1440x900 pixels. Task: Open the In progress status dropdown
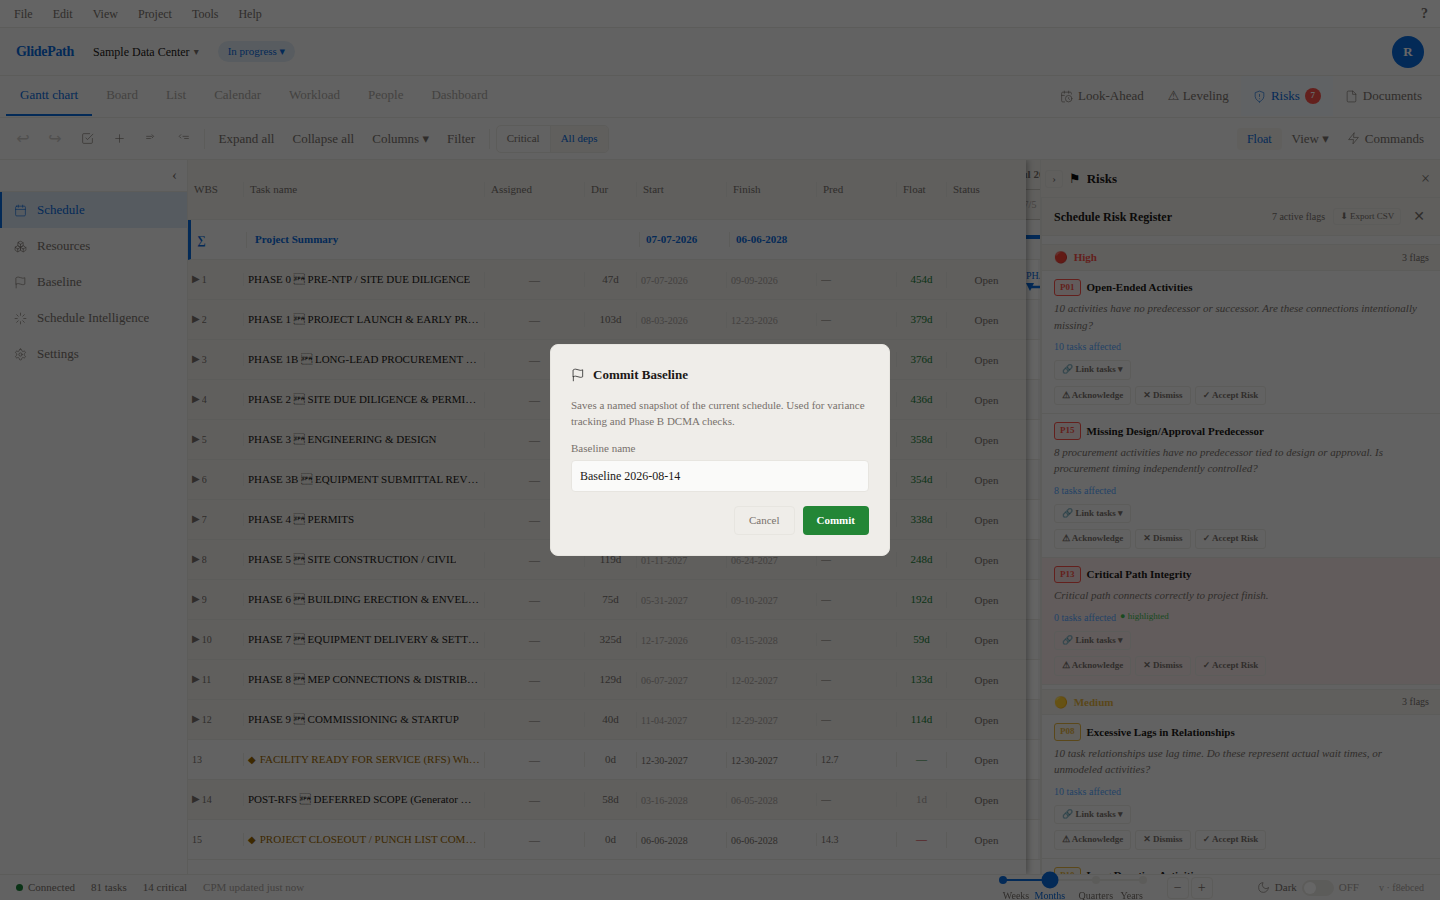pos(256,52)
